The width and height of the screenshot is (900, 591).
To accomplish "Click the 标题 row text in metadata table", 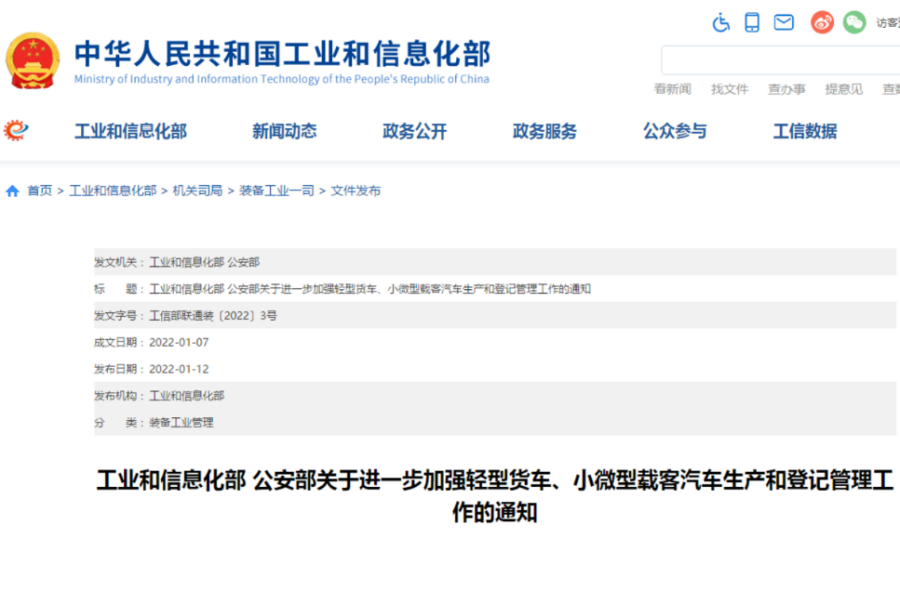I will tap(370, 289).
